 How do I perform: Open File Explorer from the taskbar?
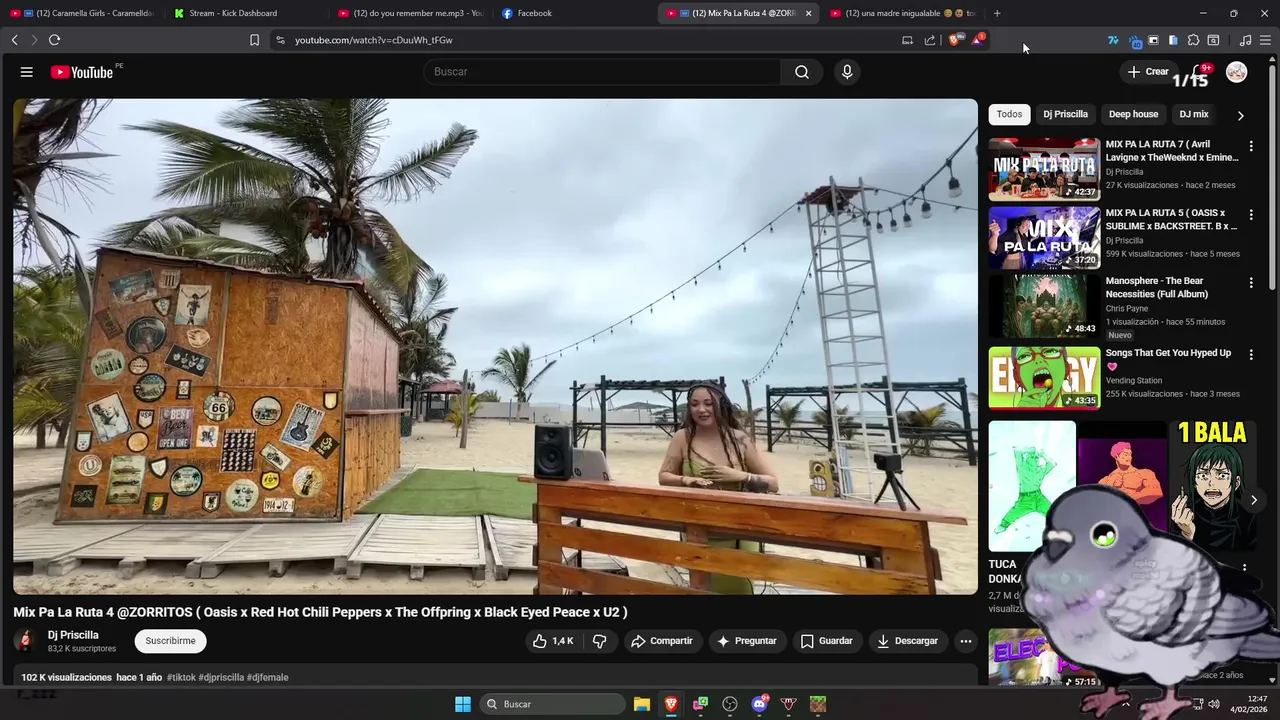click(642, 704)
